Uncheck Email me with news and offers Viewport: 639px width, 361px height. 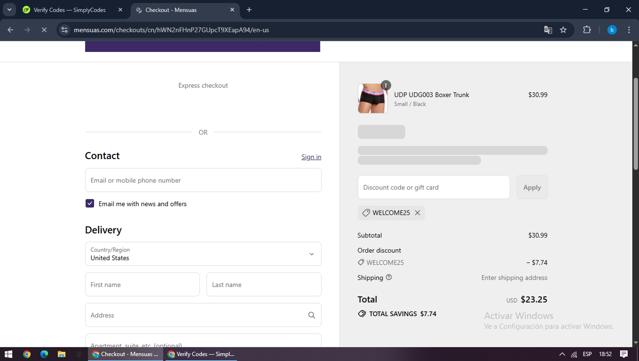point(90,203)
